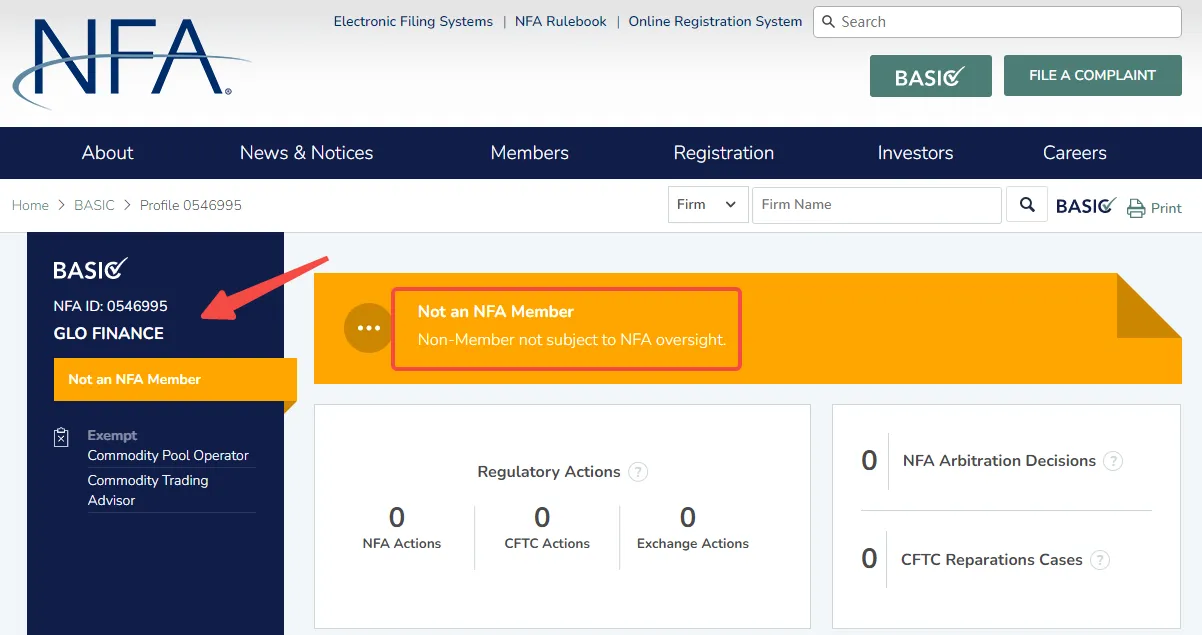Image resolution: width=1202 pixels, height=635 pixels.
Task: Open the Members menu
Action: [529, 153]
